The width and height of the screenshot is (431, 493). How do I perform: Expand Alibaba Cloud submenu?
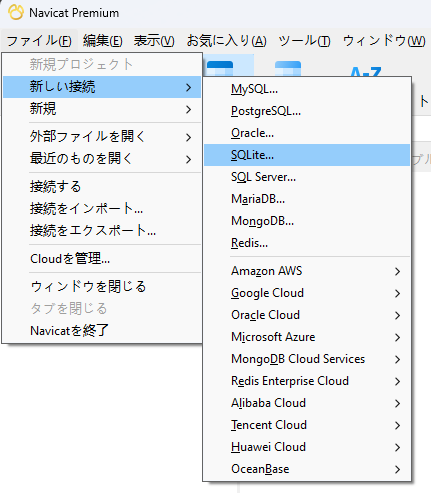[x=307, y=403]
